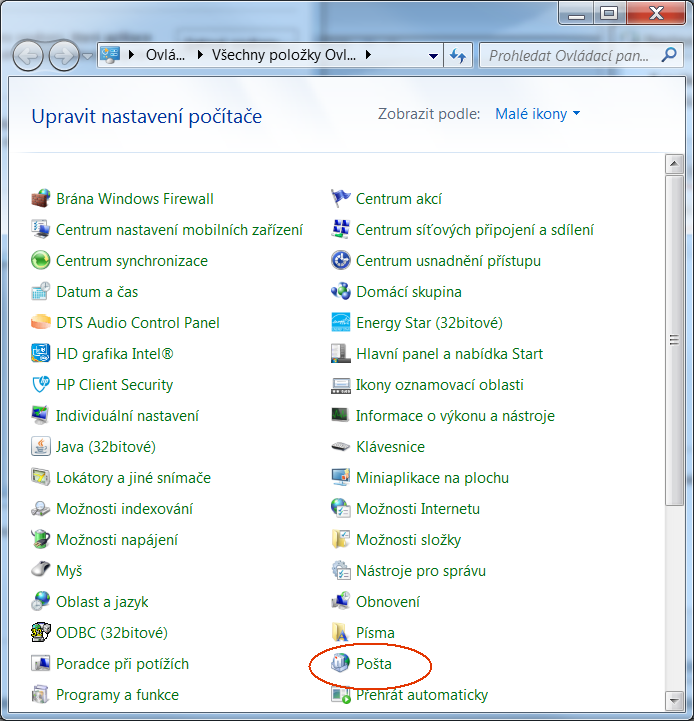The height and width of the screenshot is (721, 694).
Task: Open the Ikony oznamovací oblasti link
Action: [x=440, y=384]
